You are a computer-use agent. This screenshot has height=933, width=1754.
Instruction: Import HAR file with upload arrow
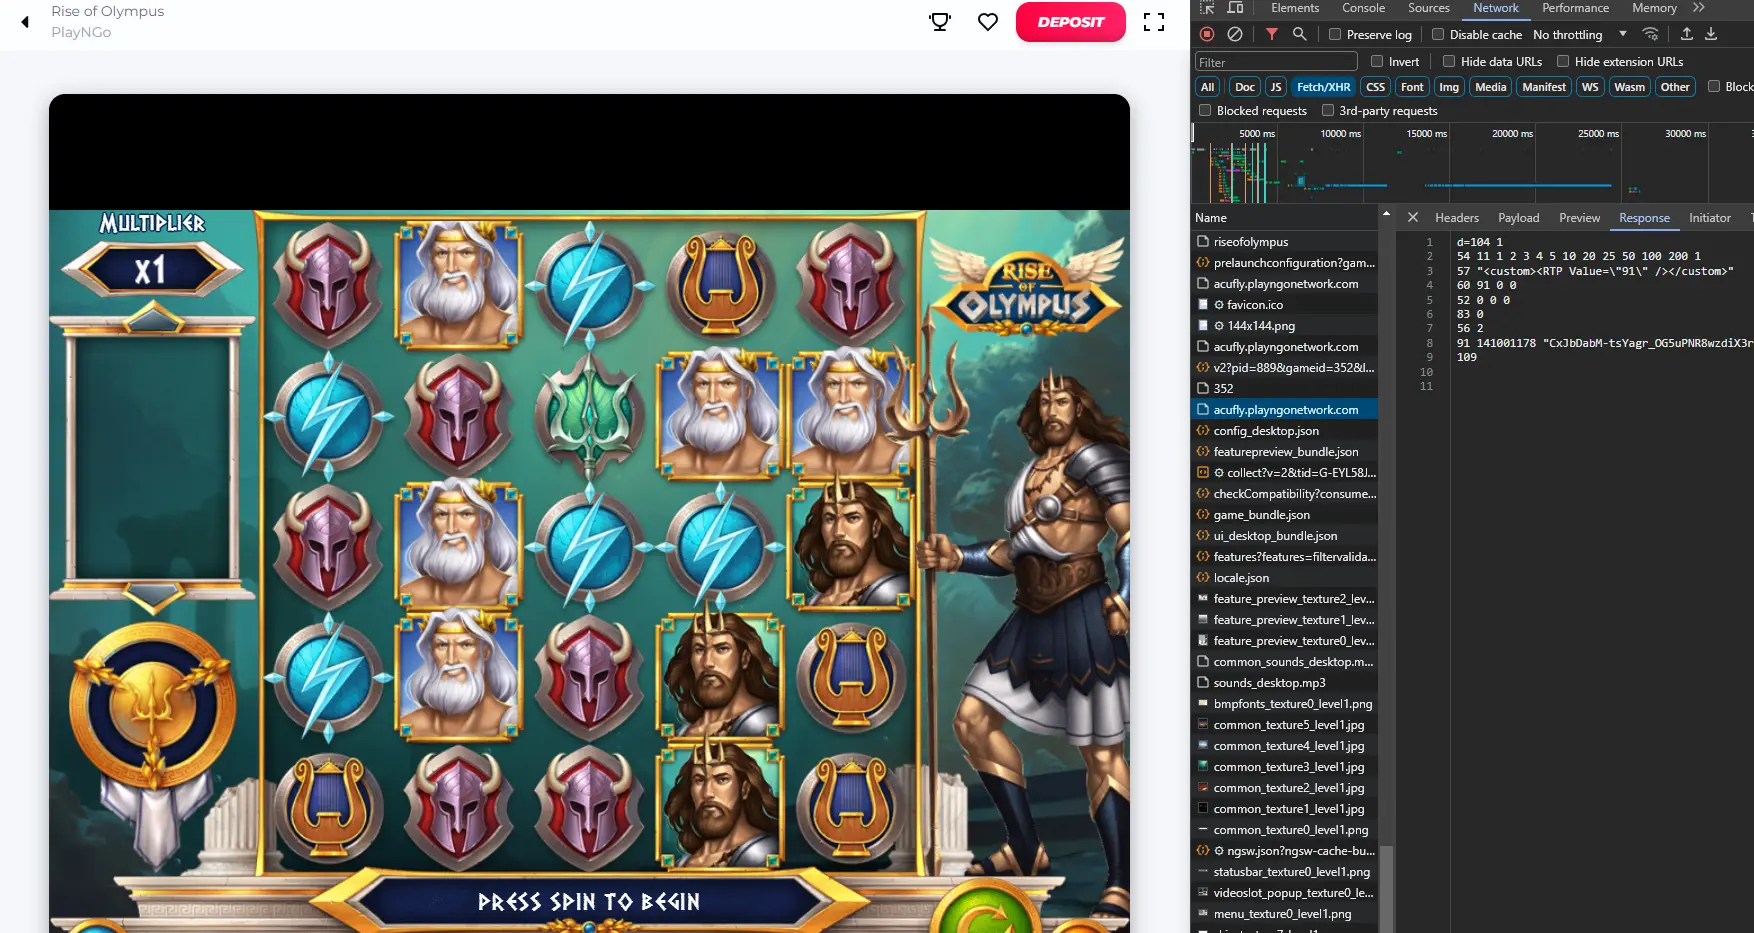point(1686,34)
